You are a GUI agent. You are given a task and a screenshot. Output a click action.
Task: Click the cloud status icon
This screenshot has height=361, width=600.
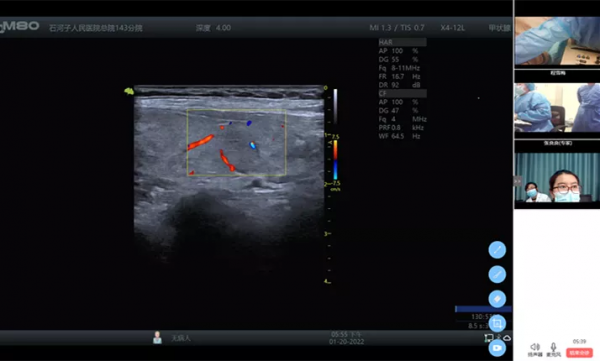(507, 338)
